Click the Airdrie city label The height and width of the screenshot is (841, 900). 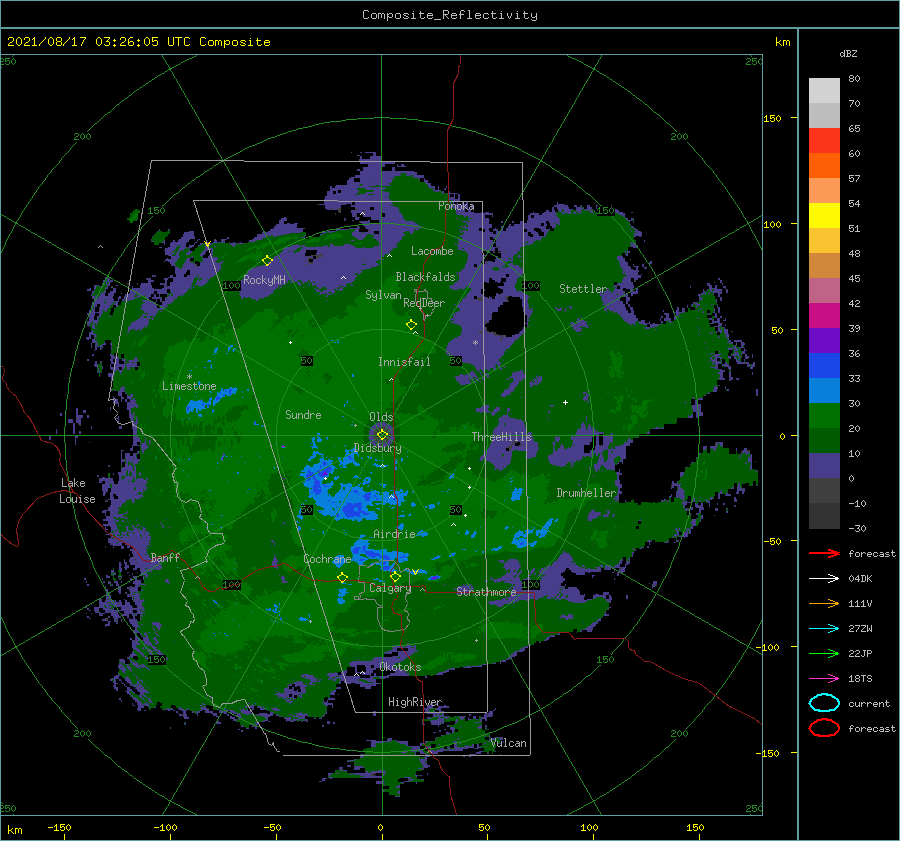[x=394, y=534]
